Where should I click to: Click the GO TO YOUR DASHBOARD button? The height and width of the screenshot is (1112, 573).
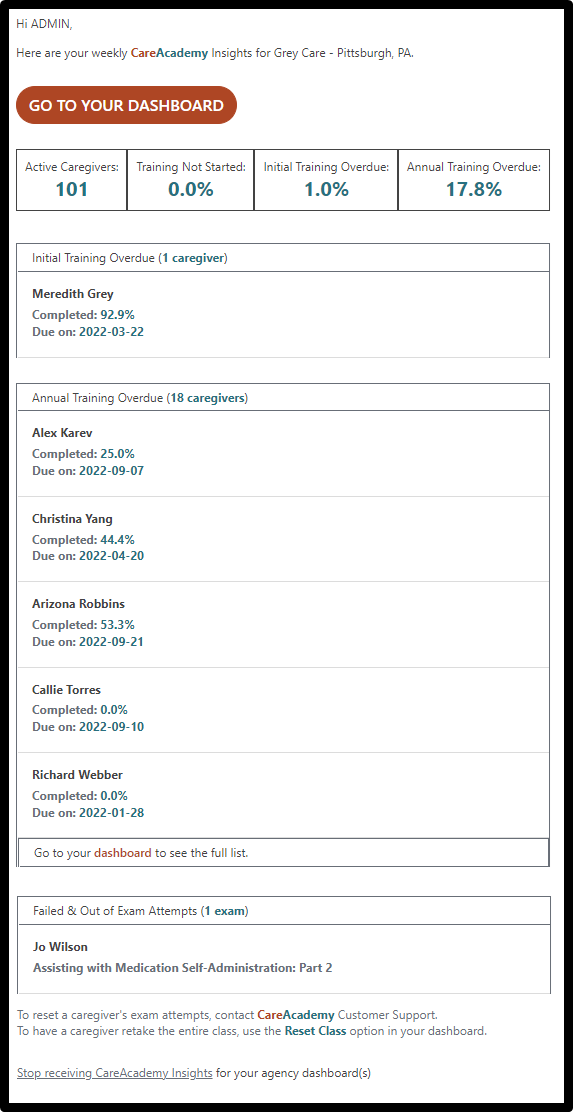click(126, 105)
